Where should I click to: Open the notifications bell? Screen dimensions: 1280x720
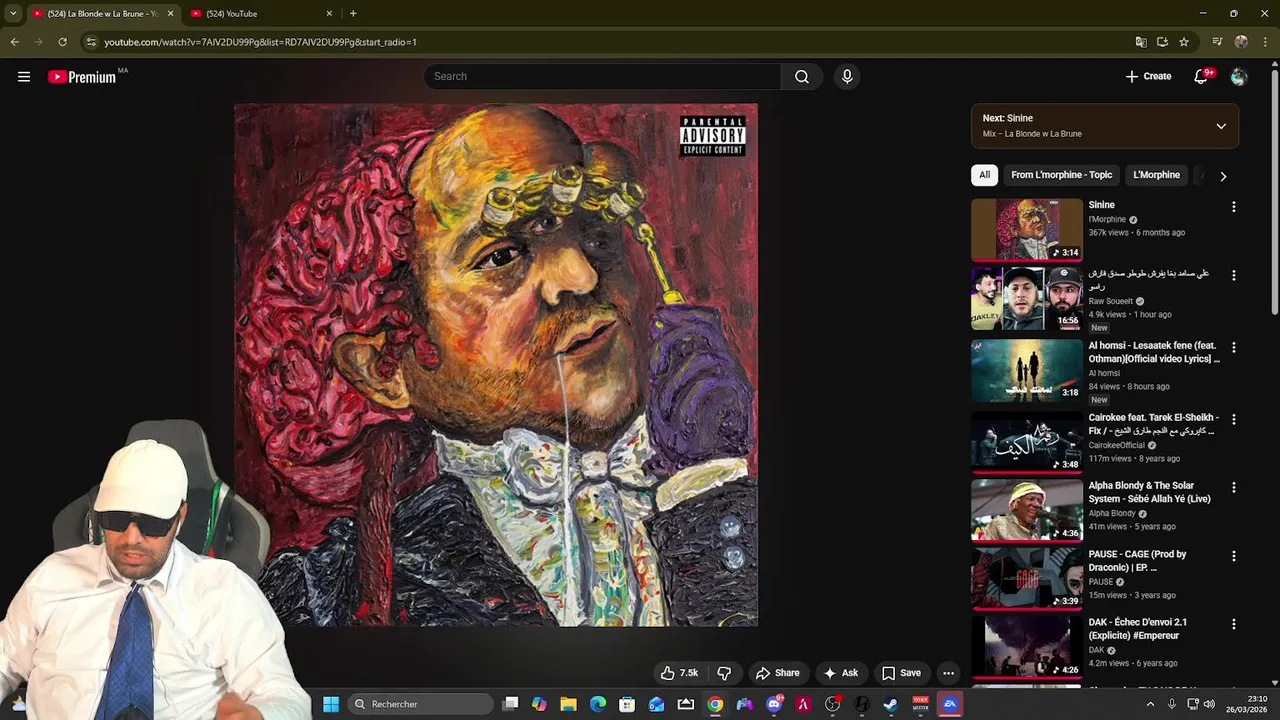[x=1202, y=77]
